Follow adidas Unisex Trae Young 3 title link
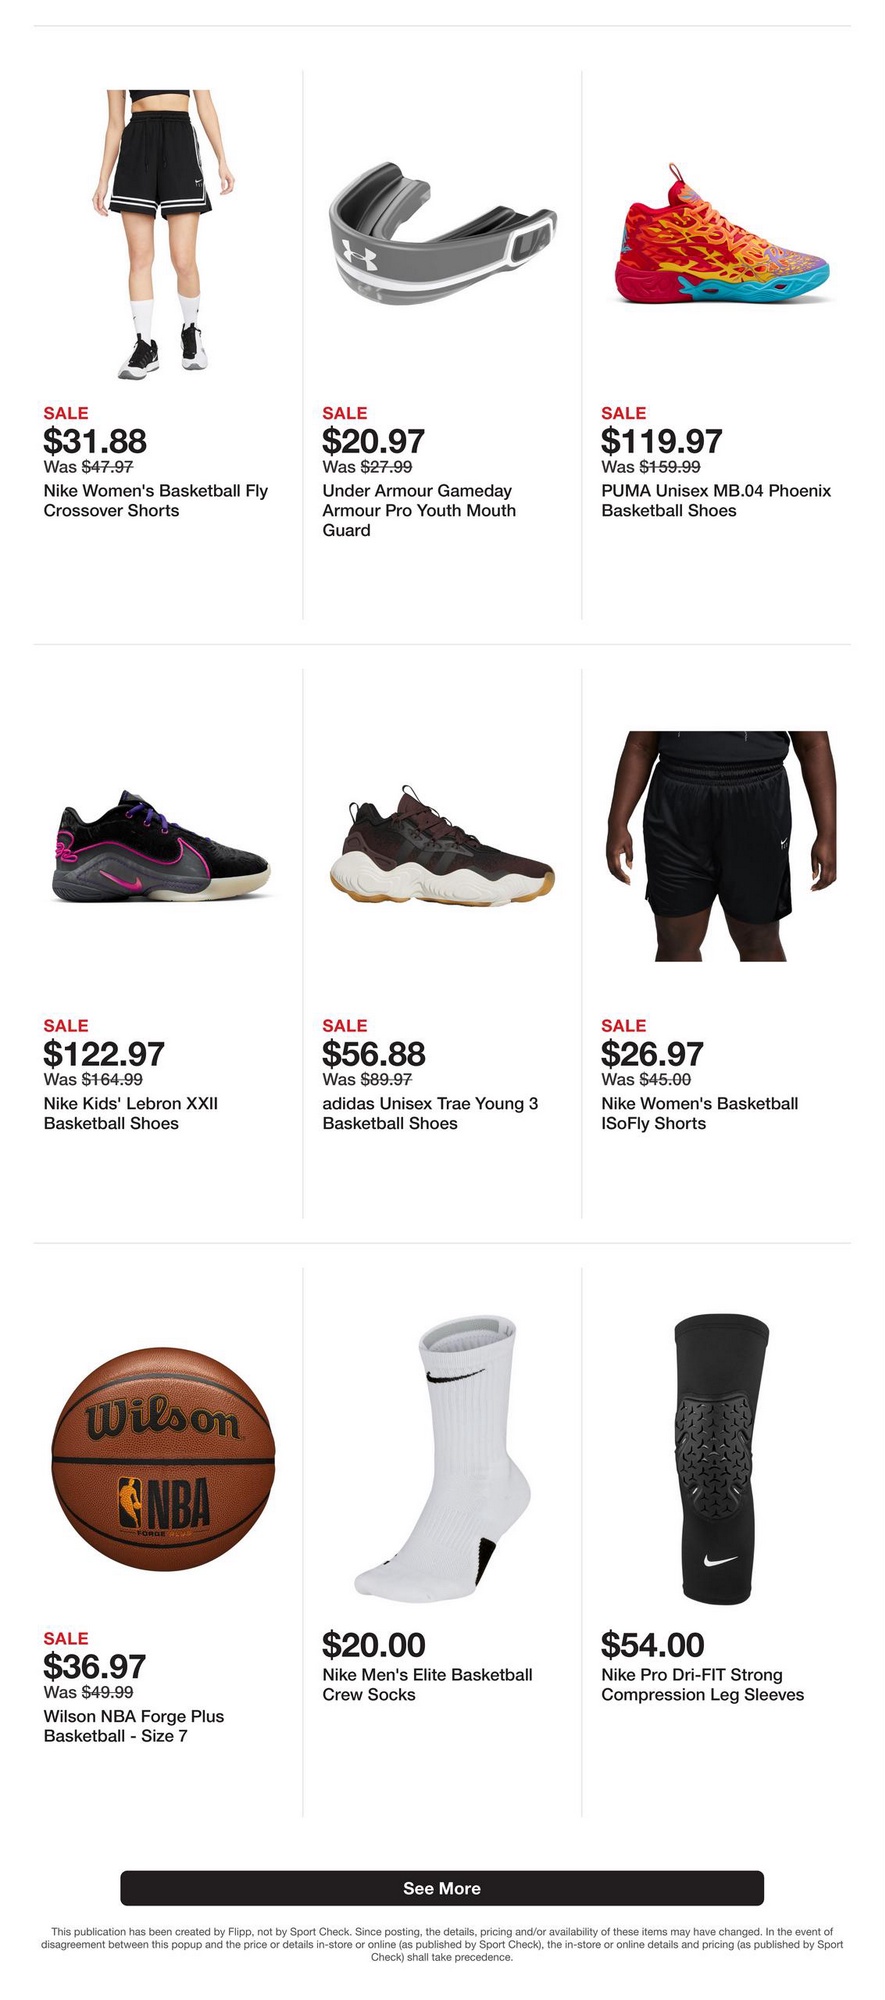The height and width of the screenshot is (2000, 885). point(430,1113)
